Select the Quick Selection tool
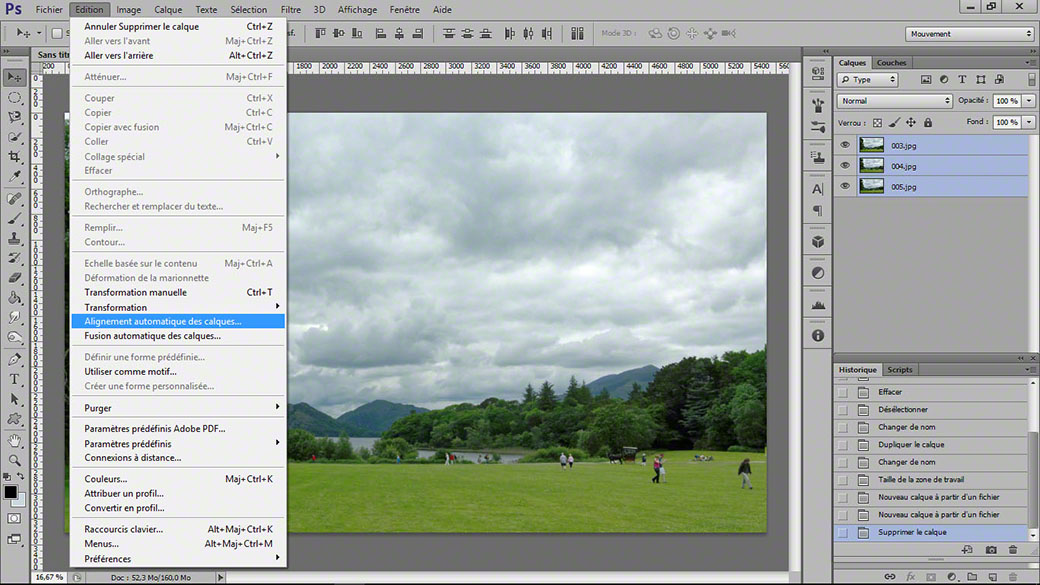 coord(14,137)
